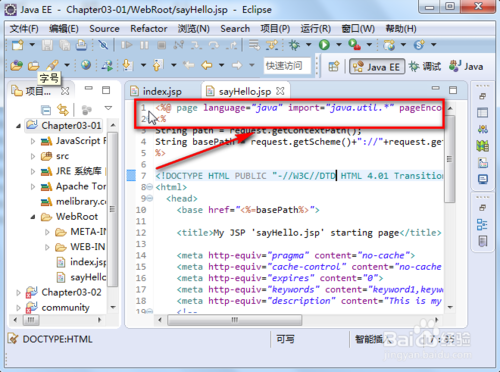
Task: Open the Debug dropdown arrow
Action: click(309, 44)
